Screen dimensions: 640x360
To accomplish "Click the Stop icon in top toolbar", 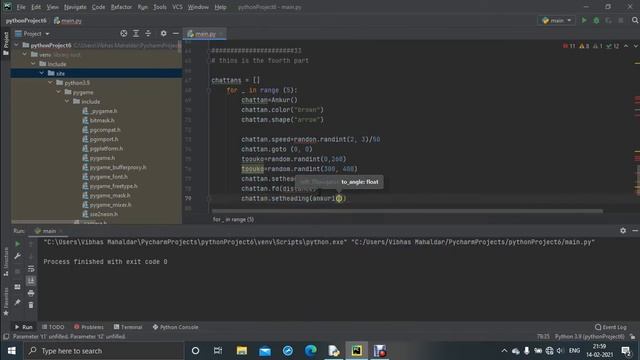I will 621,20.
